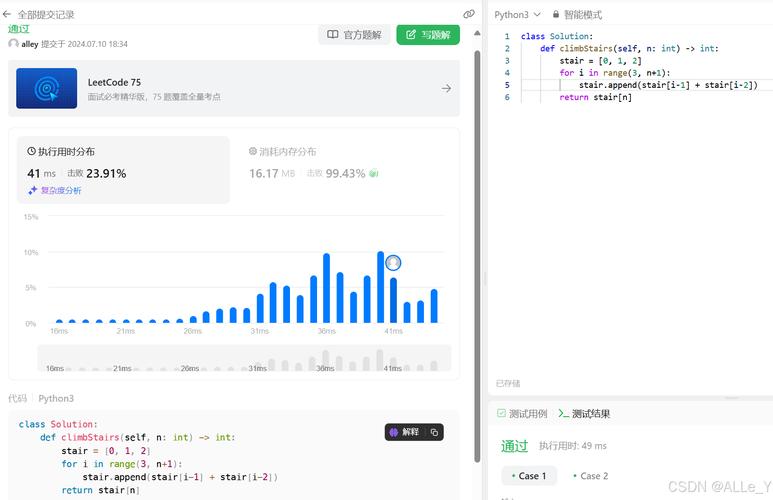Select the Case 2 result tab
Image resolution: width=773 pixels, height=500 pixels.
[x=590, y=476]
